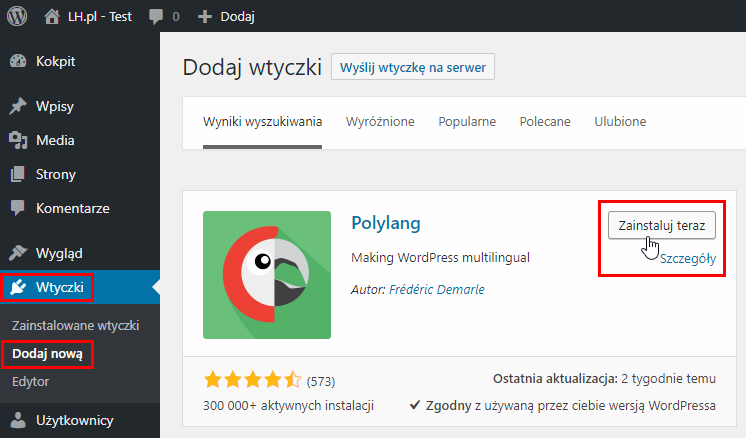Select Dodaj nową submenu item
Viewport: 746px width, 438px height.
click(47, 353)
